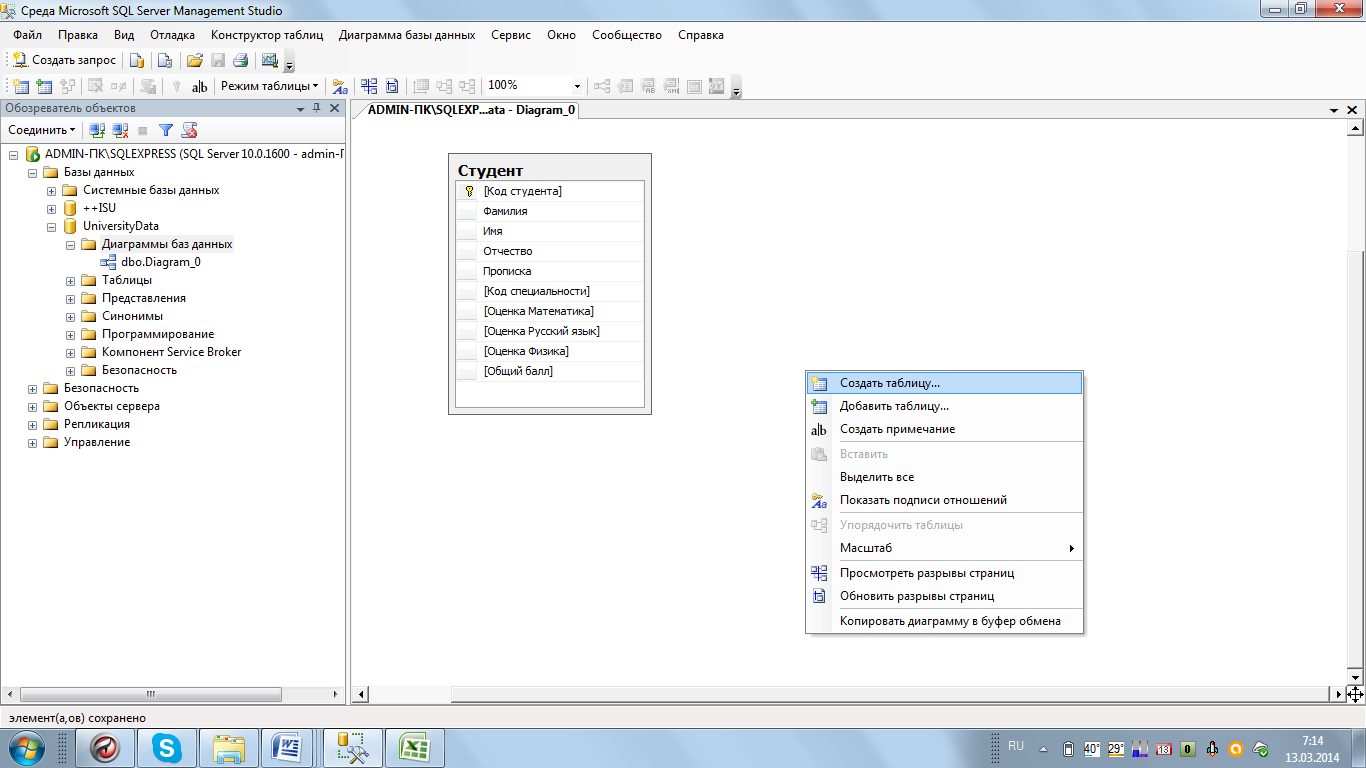Open the Масштаб submenu

click(x=944, y=548)
